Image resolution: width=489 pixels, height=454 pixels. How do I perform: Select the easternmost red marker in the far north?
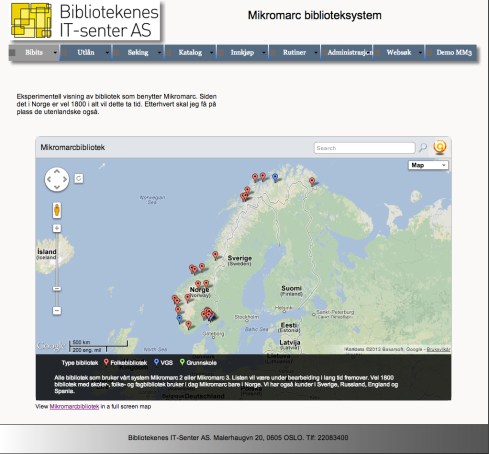[x=312, y=182]
